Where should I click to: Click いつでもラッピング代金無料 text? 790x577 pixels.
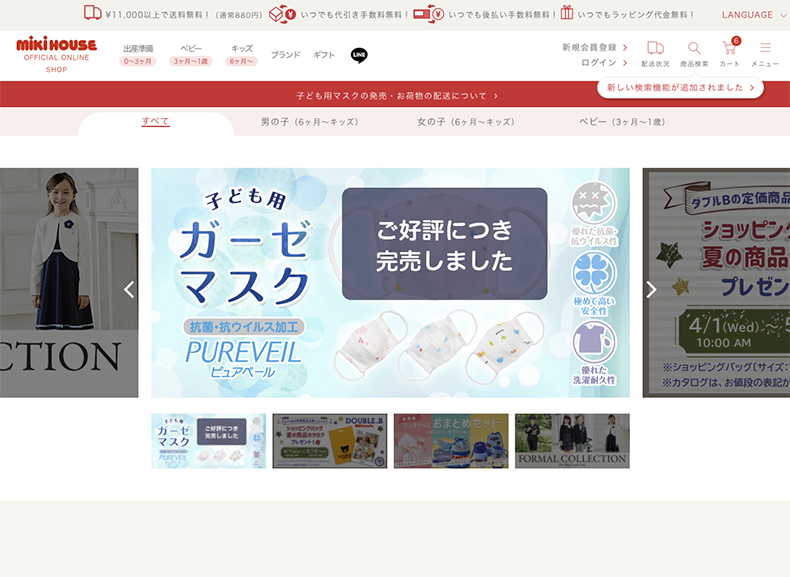click(x=635, y=15)
